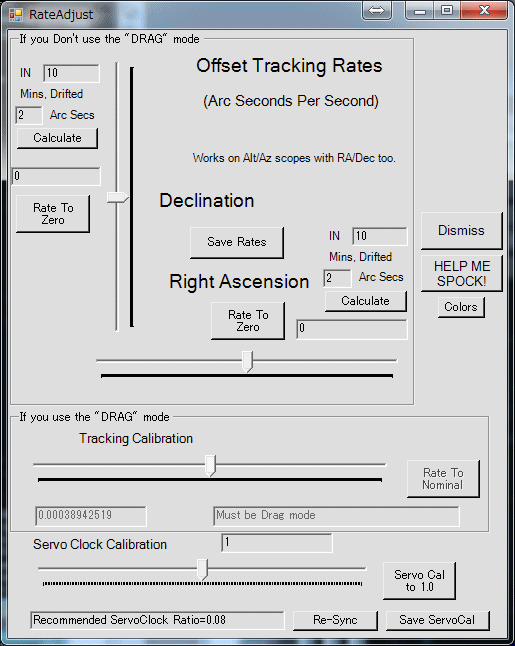Viewport: 515px width, 646px height.
Task: Click the double-arrow title bar button
Action: pyautogui.click(x=376, y=11)
